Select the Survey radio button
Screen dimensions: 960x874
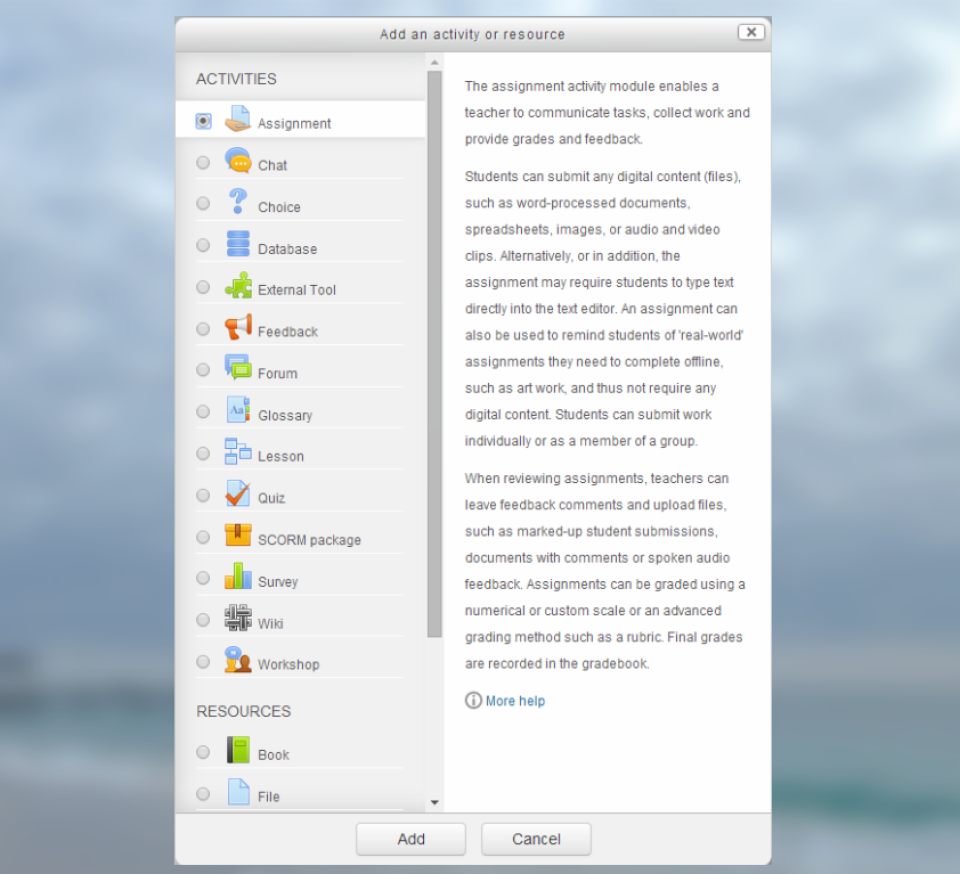pos(203,578)
